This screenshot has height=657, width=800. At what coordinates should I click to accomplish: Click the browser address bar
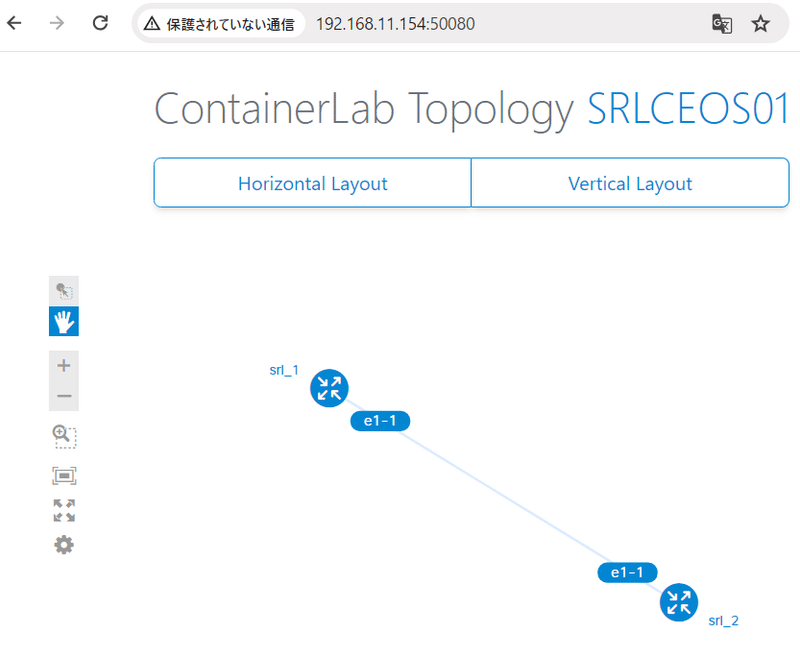pos(450,22)
